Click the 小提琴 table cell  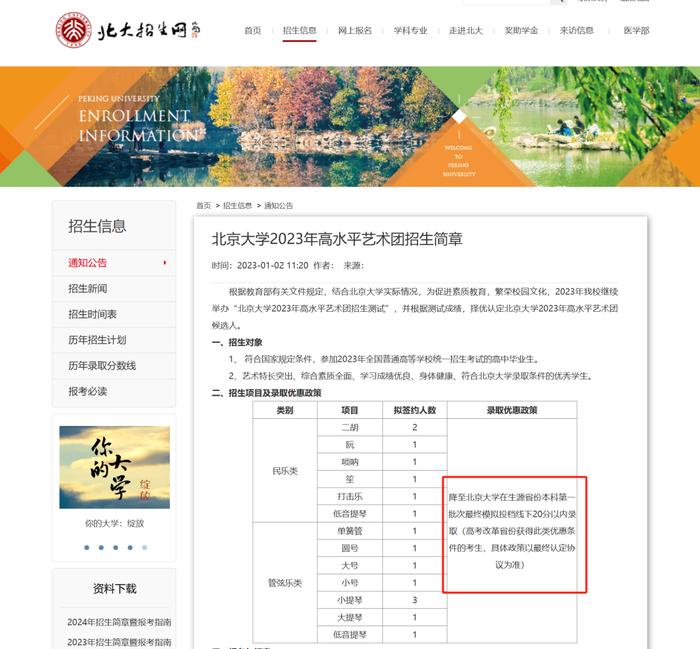tap(350, 600)
